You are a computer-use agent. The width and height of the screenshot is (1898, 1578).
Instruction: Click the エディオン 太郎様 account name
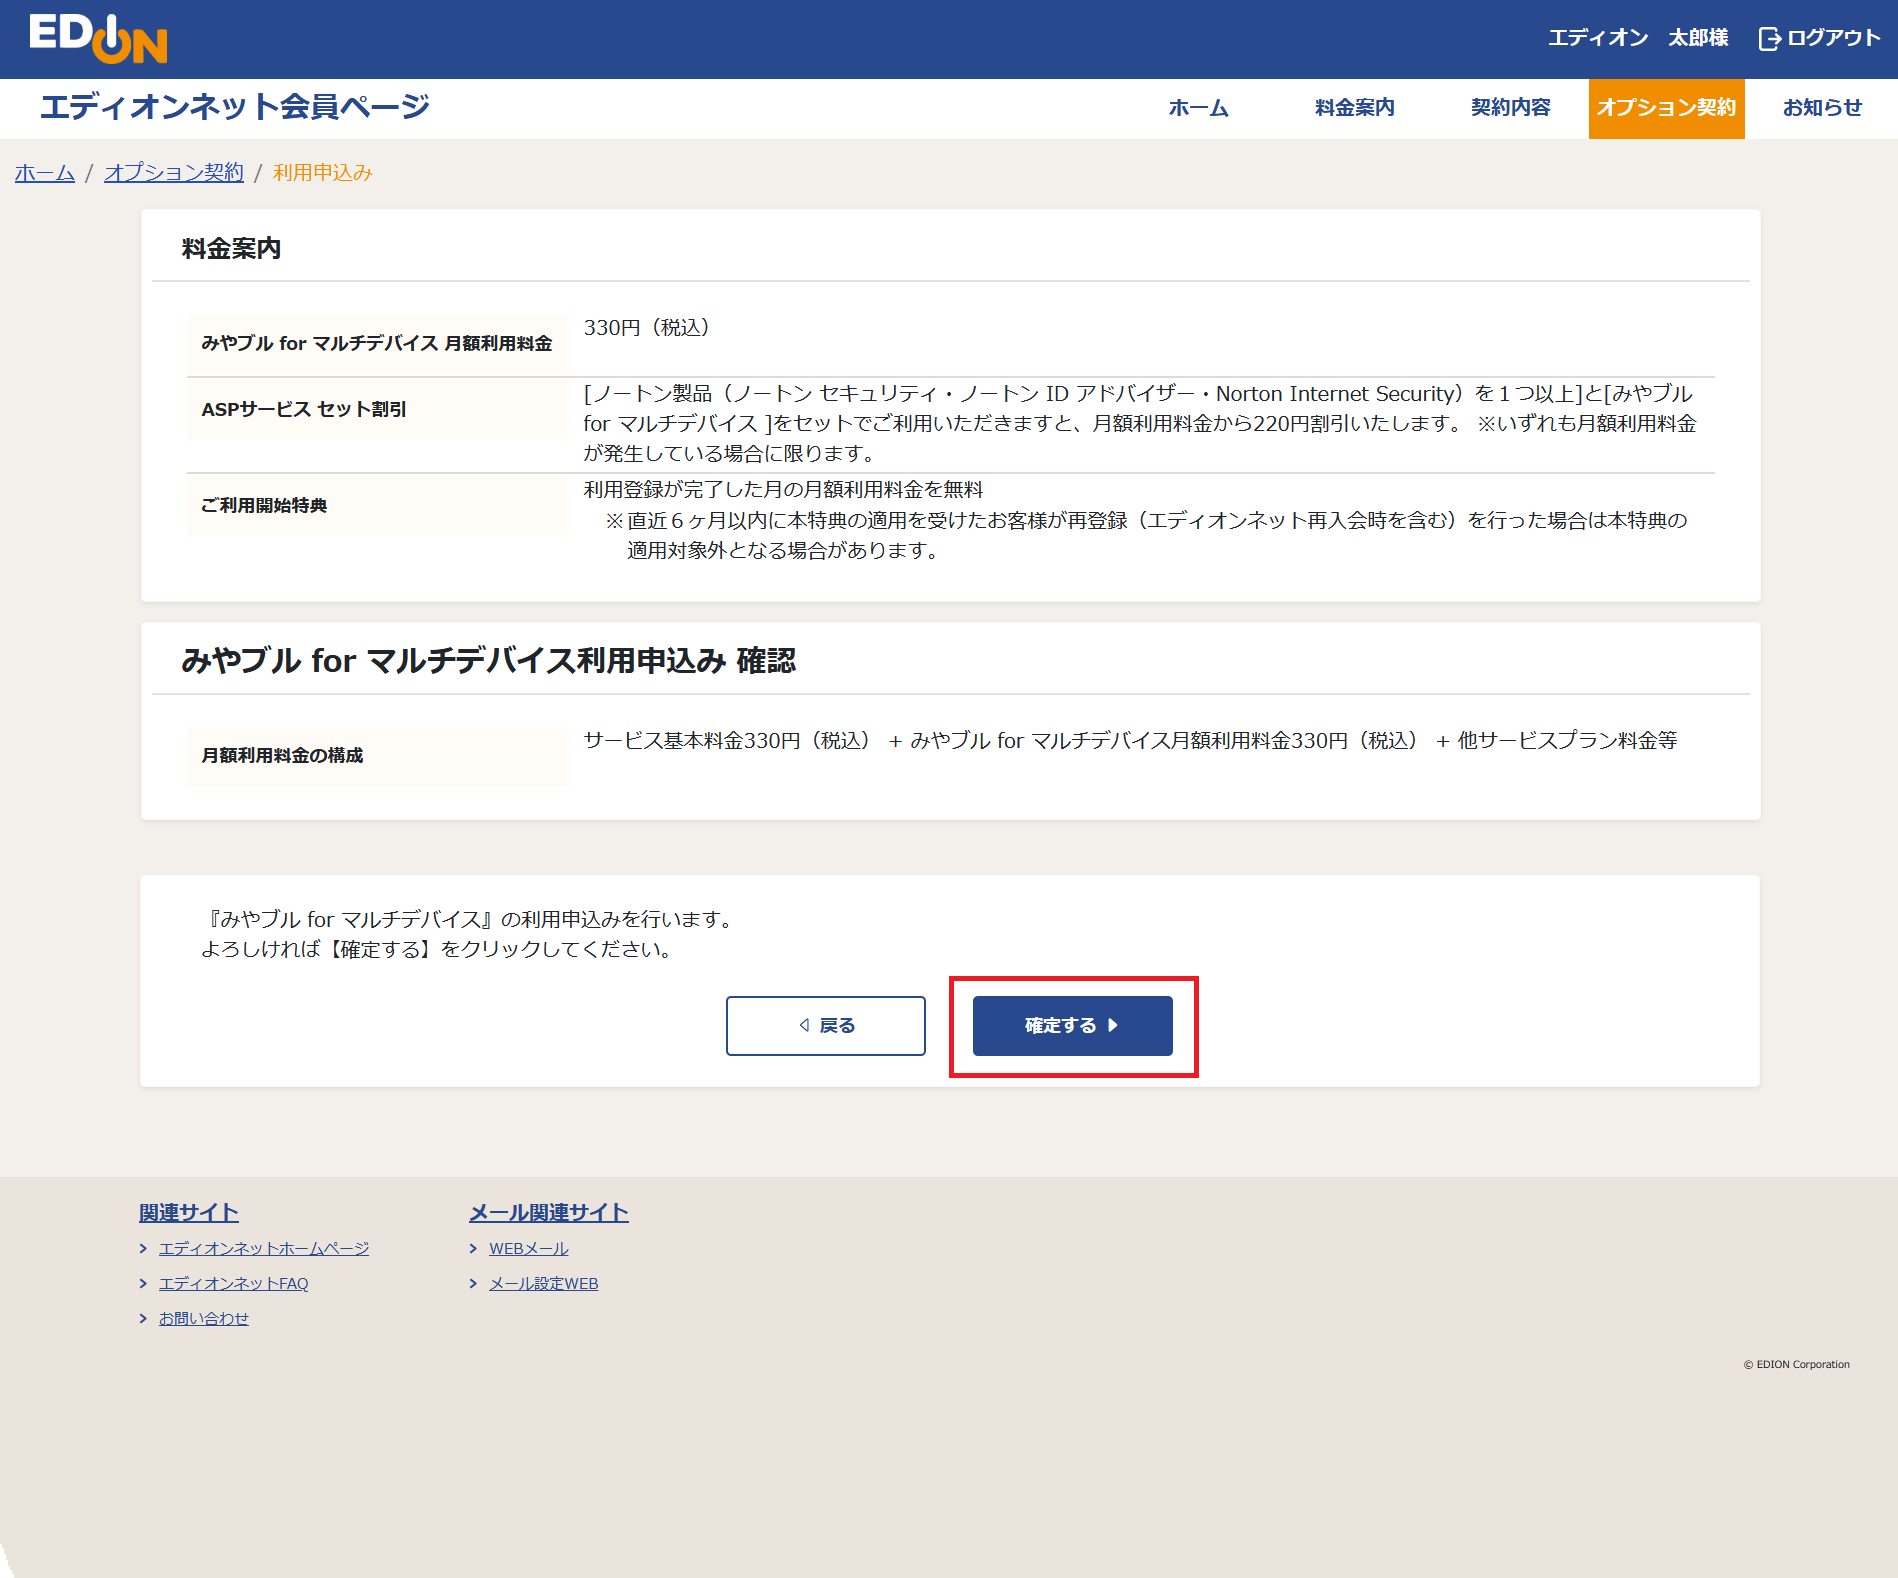1638,37
